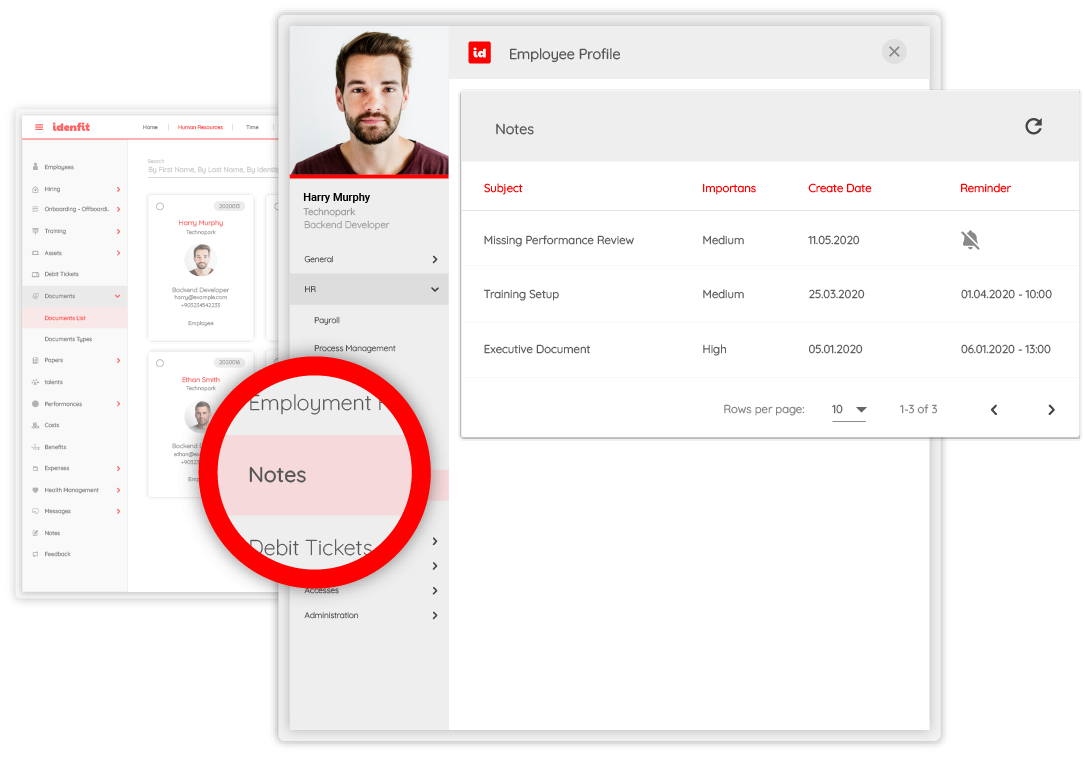Click the muted bell reminder icon
This screenshot has height=757, width=1084.
click(970, 240)
